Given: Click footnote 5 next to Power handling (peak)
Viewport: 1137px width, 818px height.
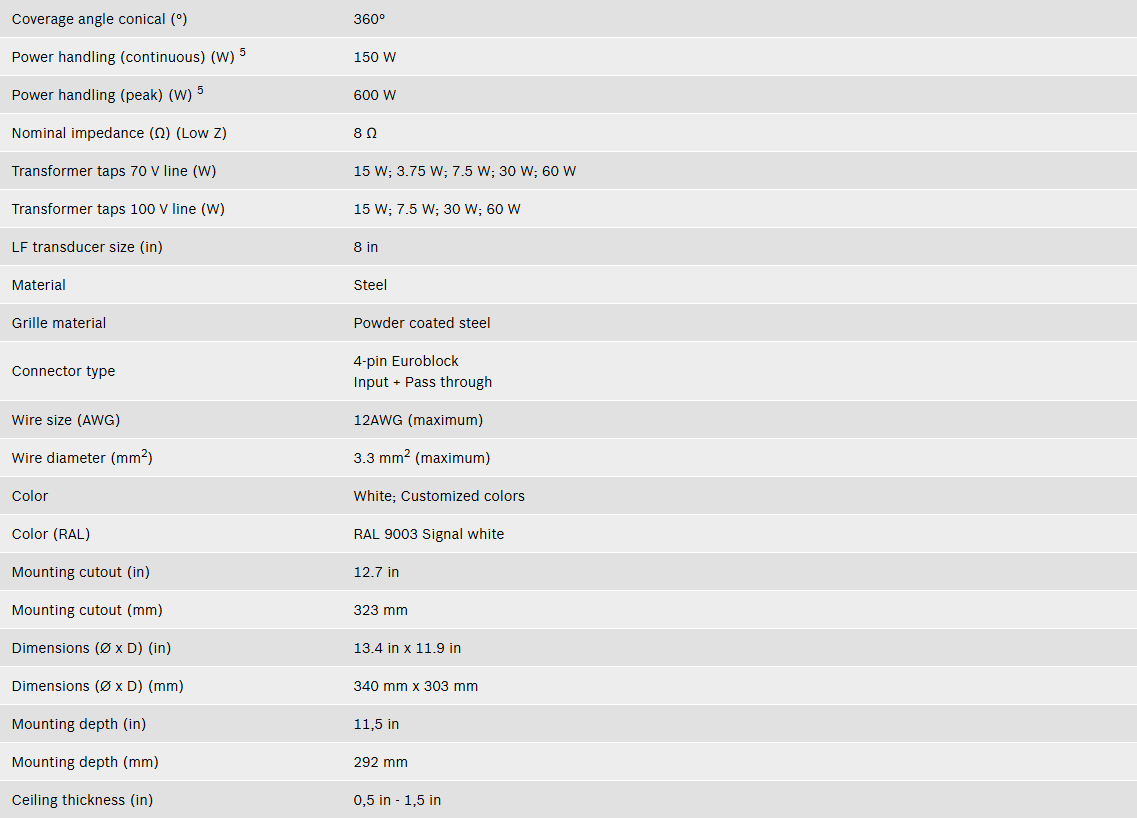Looking at the screenshot, I should pos(200,91).
